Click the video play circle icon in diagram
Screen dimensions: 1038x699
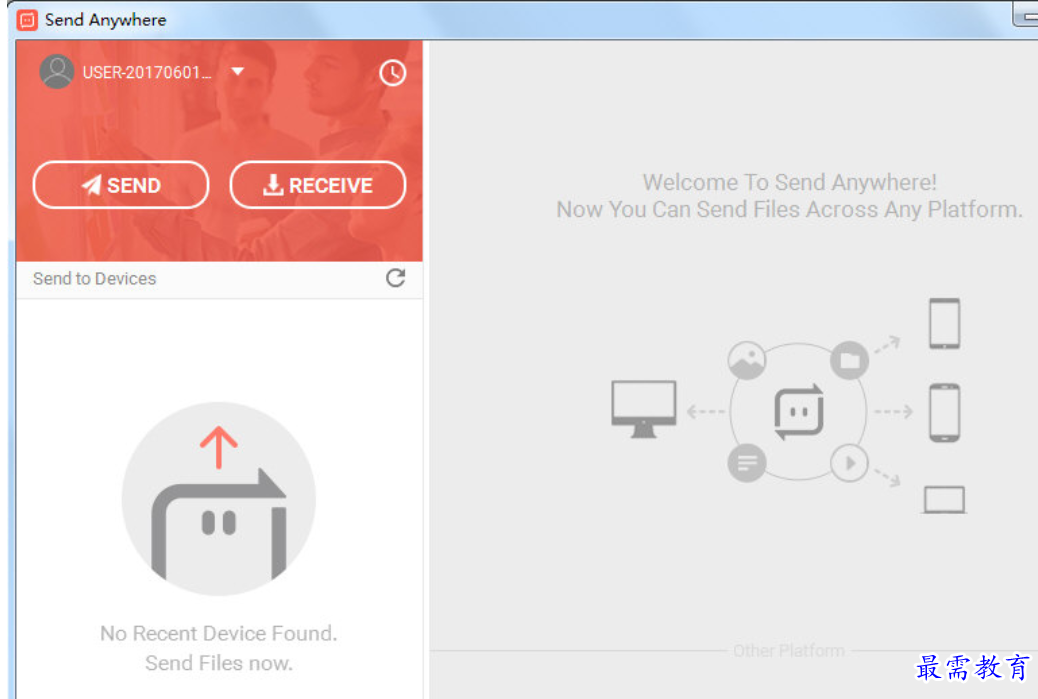click(x=850, y=463)
